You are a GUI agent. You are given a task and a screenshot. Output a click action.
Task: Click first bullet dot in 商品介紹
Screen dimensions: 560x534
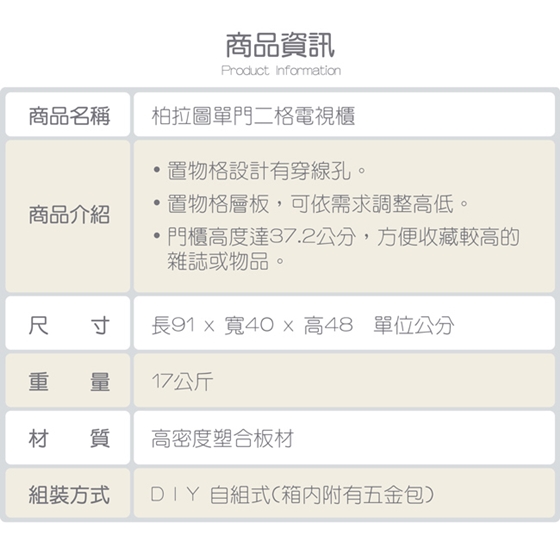pyautogui.click(x=156, y=169)
